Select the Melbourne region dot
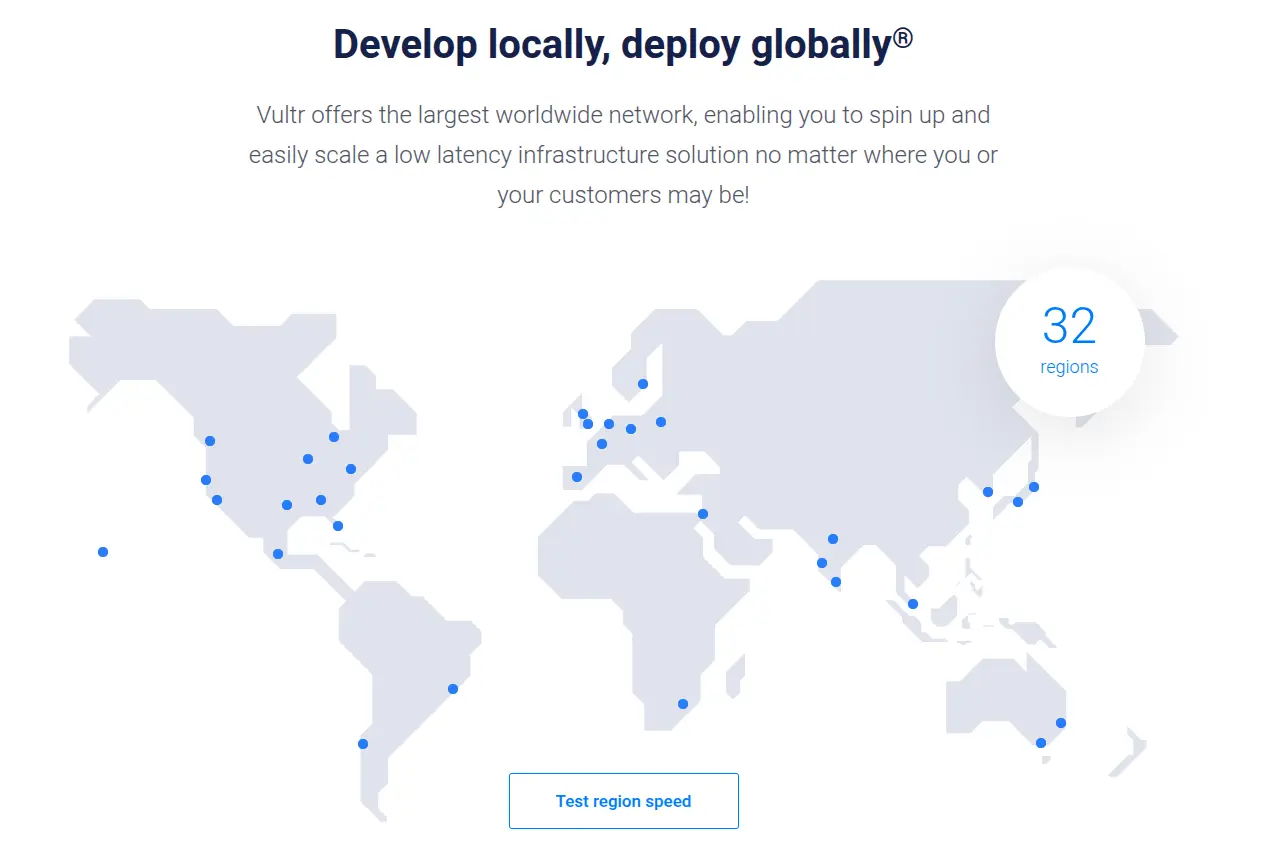1262x867 pixels. 1043,741
